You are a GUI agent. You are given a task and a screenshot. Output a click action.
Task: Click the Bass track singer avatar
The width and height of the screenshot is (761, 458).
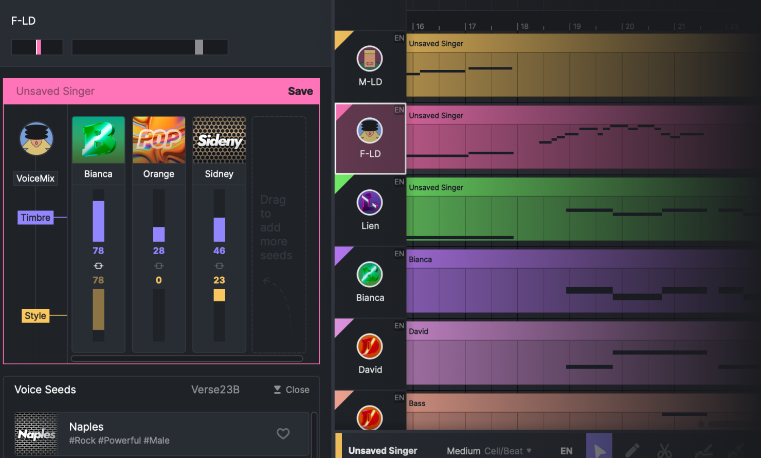coord(370,417)
